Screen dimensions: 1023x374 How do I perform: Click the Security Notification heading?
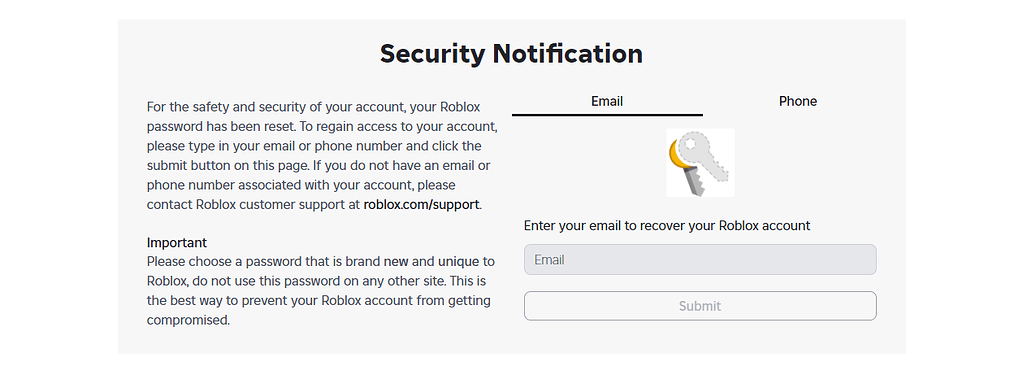click(512, 54)
